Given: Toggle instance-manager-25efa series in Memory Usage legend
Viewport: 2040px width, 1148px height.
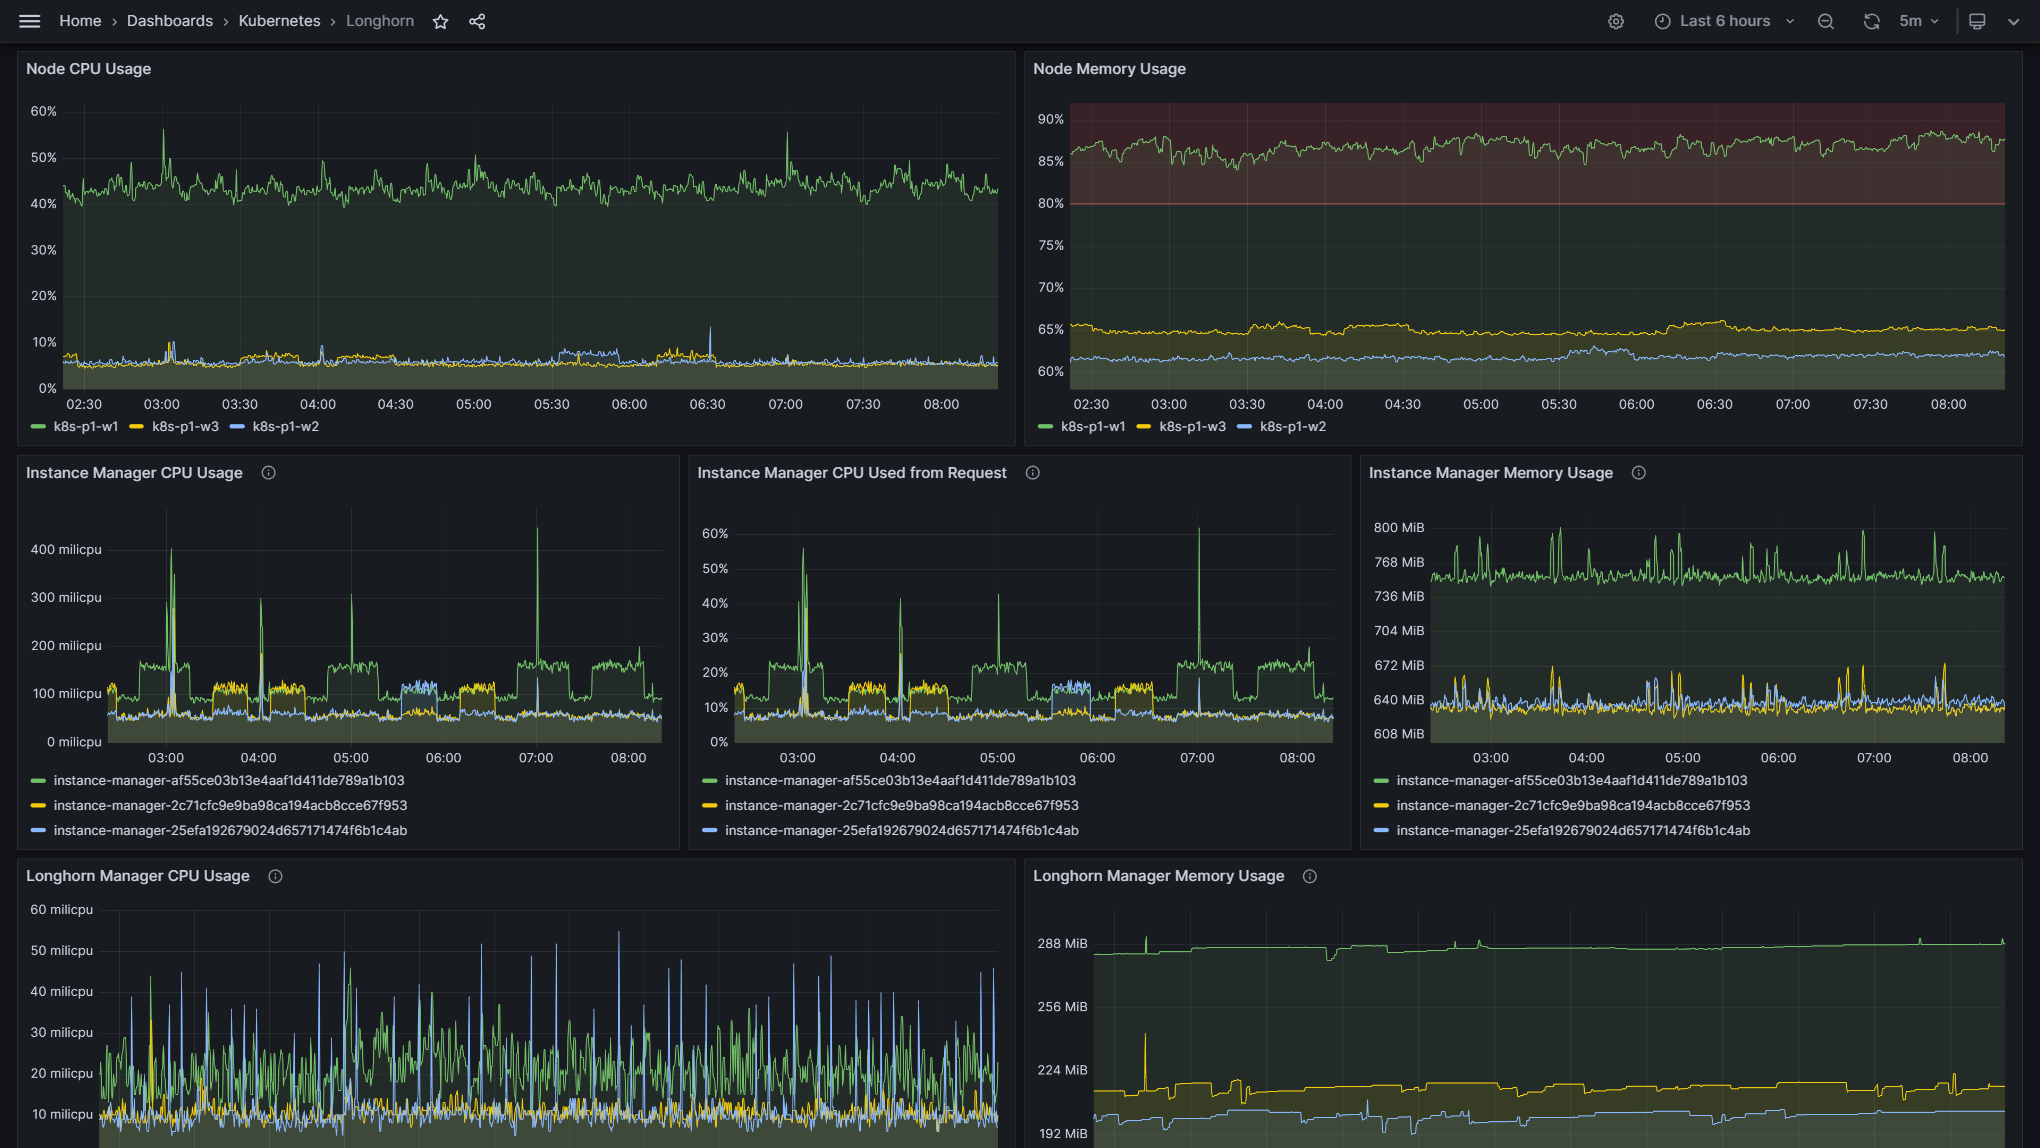Looking at the screenshot, I should click(x=1572, y=831).
